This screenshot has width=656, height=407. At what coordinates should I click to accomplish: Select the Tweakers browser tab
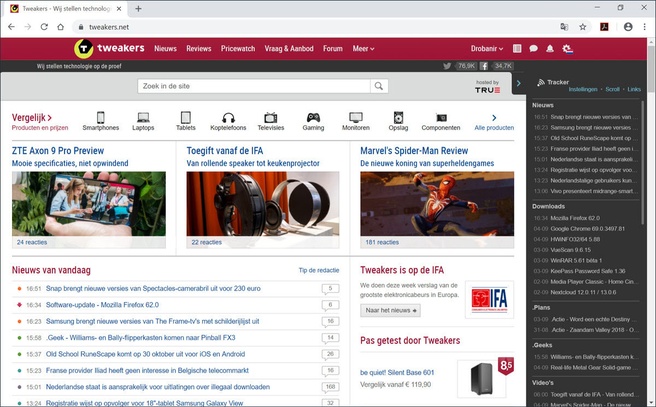67,9
